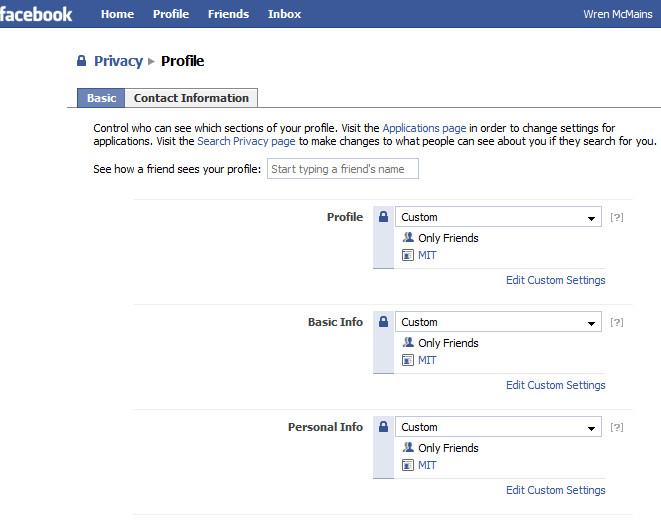This screenshot has height=520, width=661.
Task: Click network icon beside MIT in Profile row
Action: [x=408, y=255]
